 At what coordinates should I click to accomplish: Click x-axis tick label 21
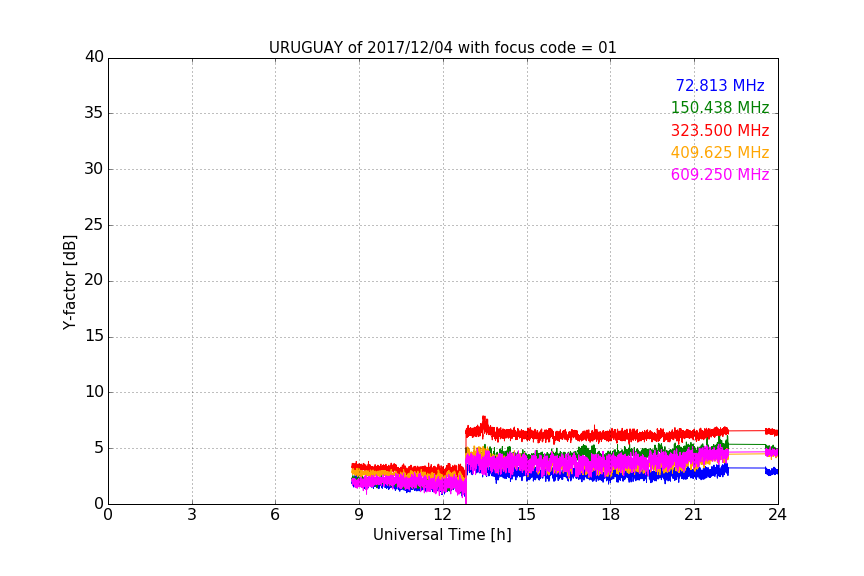(694, 515)
